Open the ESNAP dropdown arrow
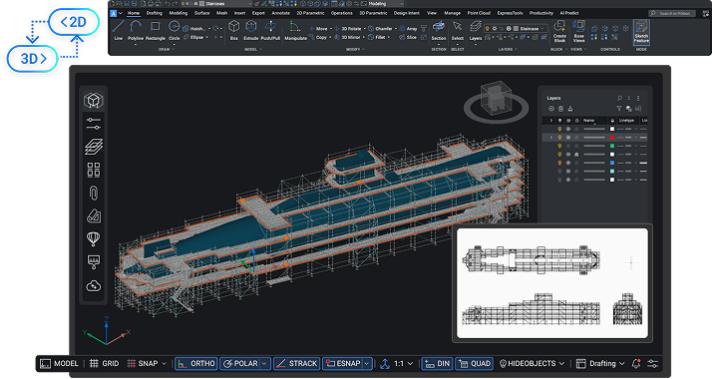 coord(367,364)
